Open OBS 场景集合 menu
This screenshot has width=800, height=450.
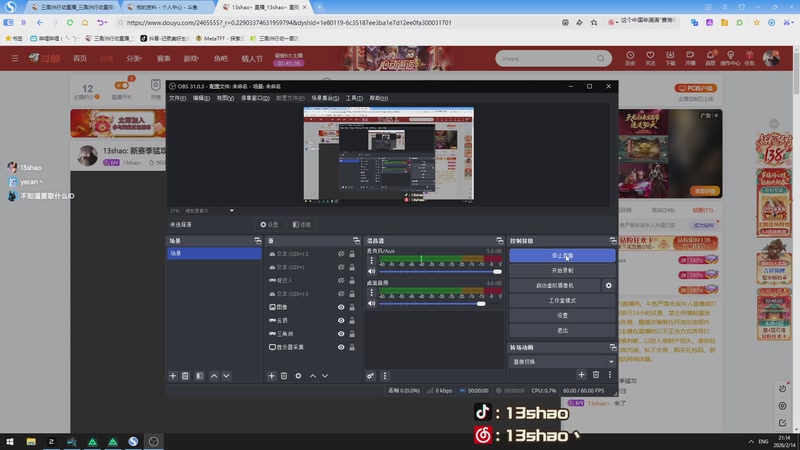click(x=325, y=98)
